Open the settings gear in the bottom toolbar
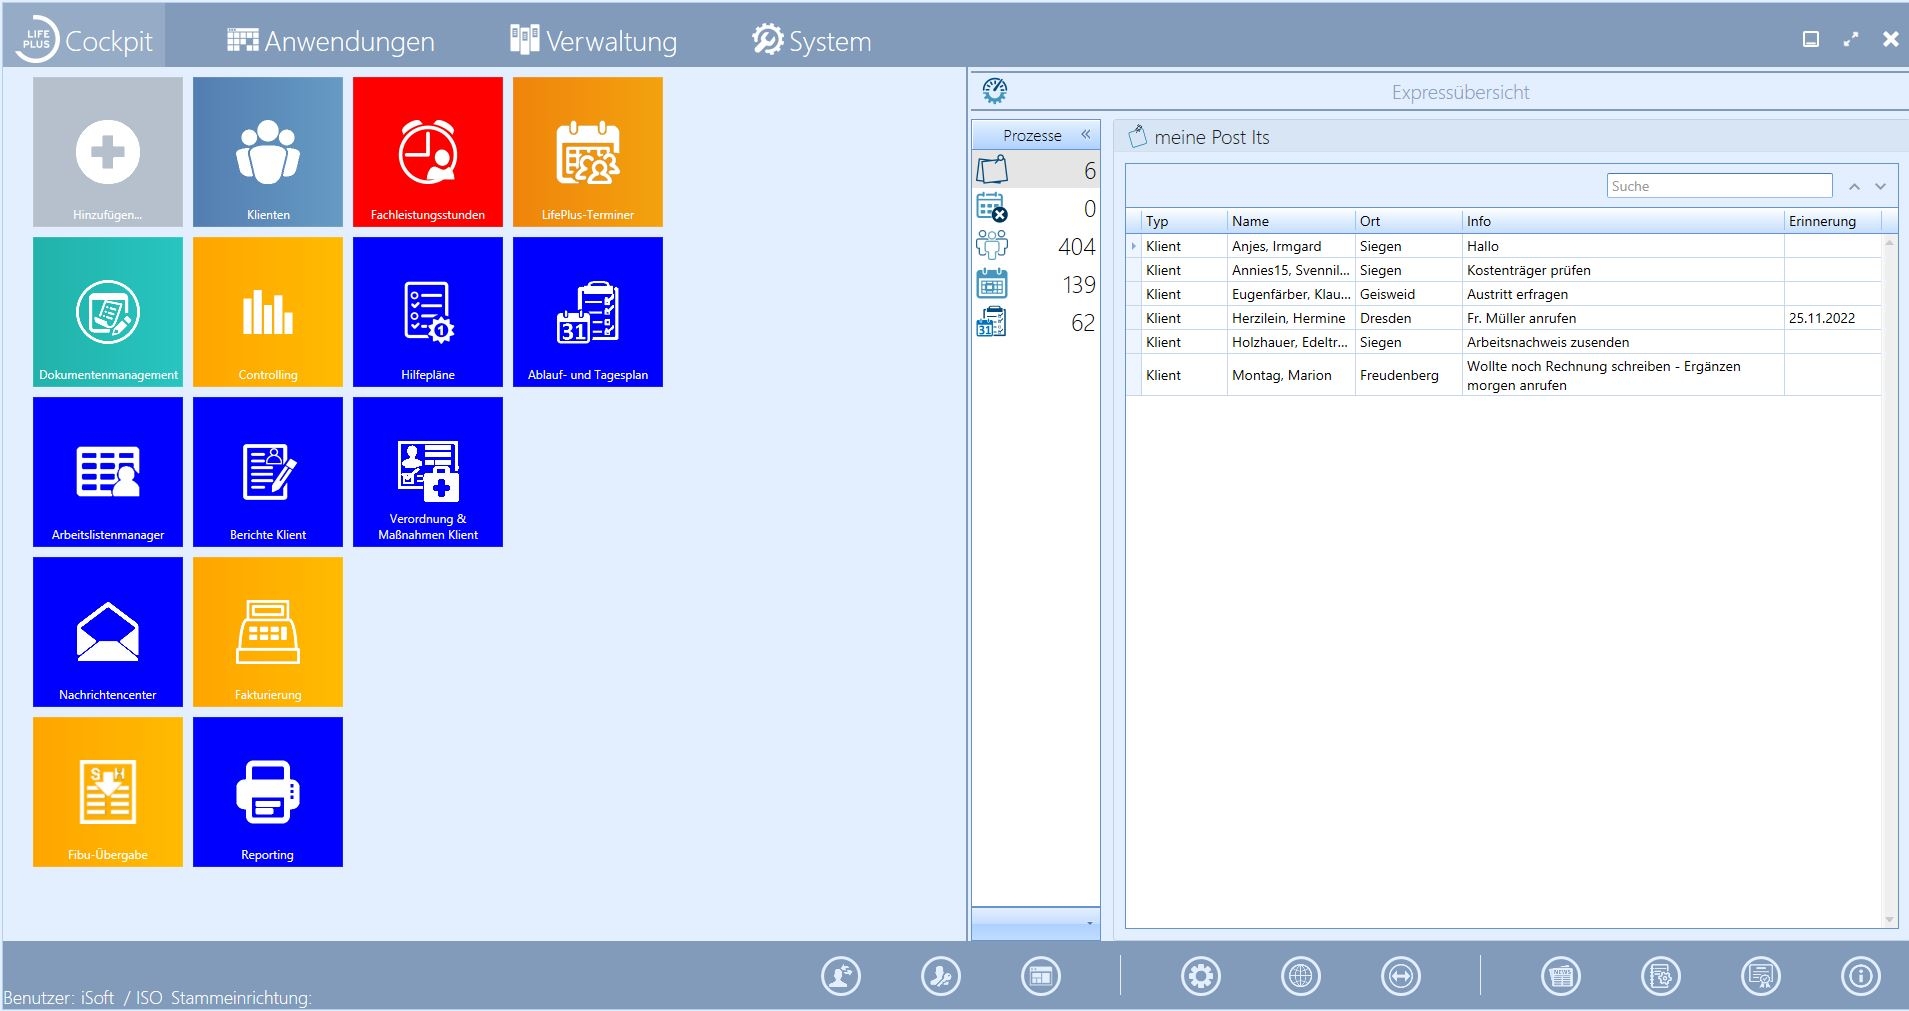 click(1202, 977)
